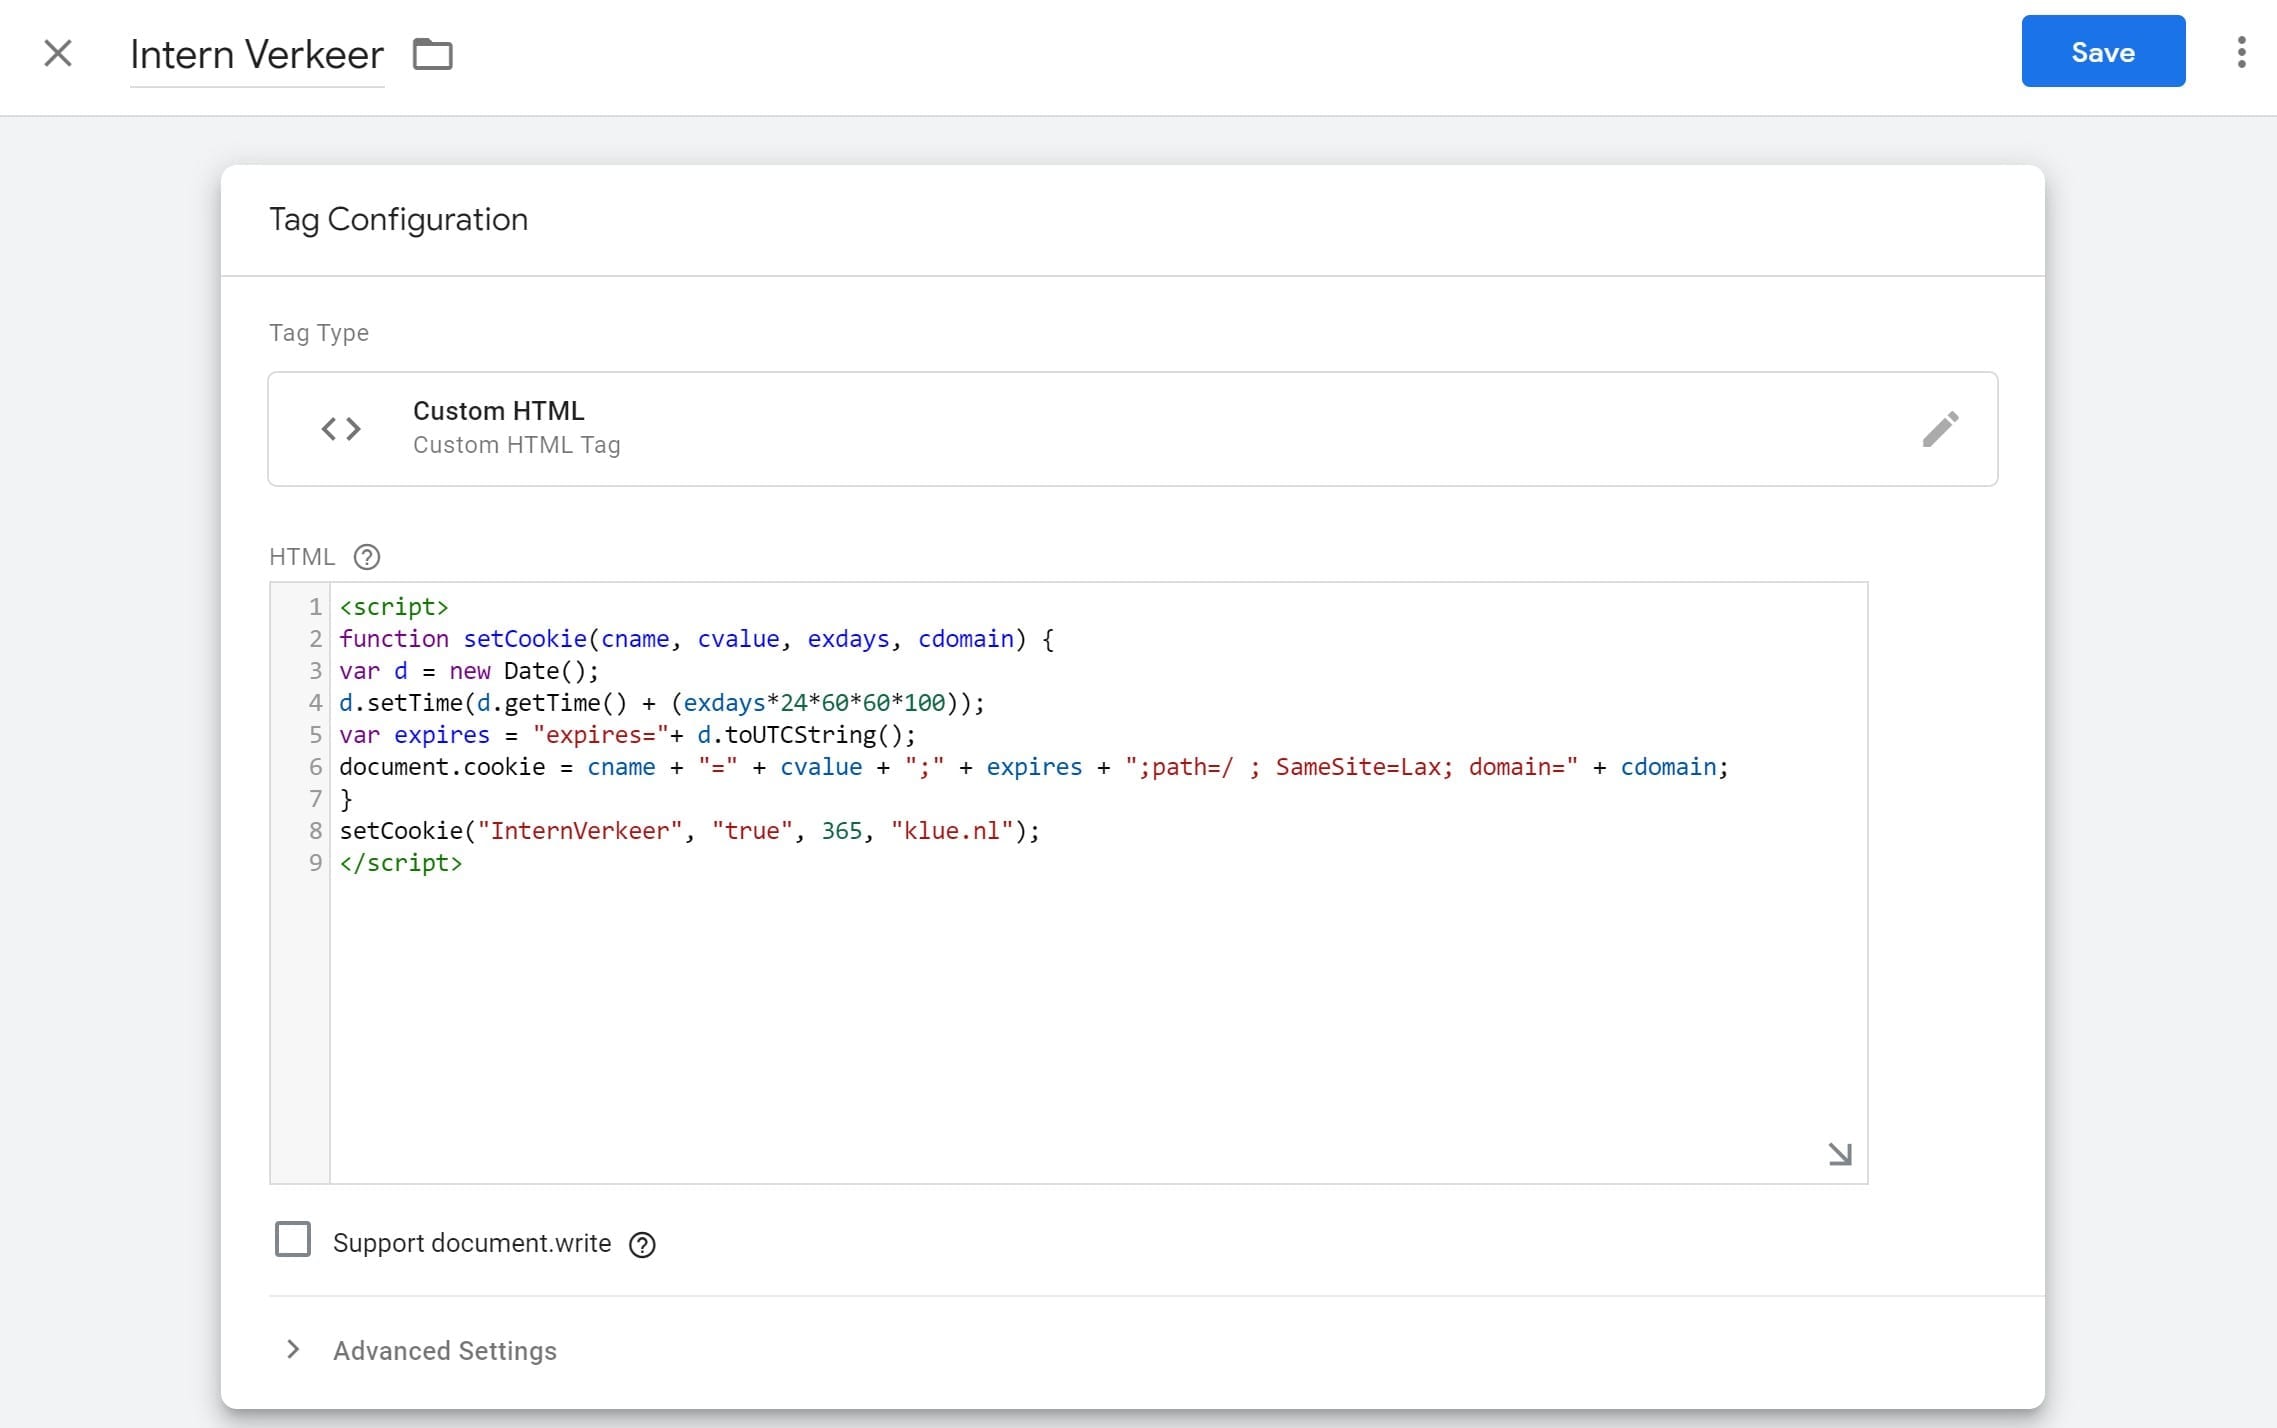The width and height of the screenshot is (2277, 1428).
Task: Click on the setCookie call on line 8
Action: (x=689, y=831)
